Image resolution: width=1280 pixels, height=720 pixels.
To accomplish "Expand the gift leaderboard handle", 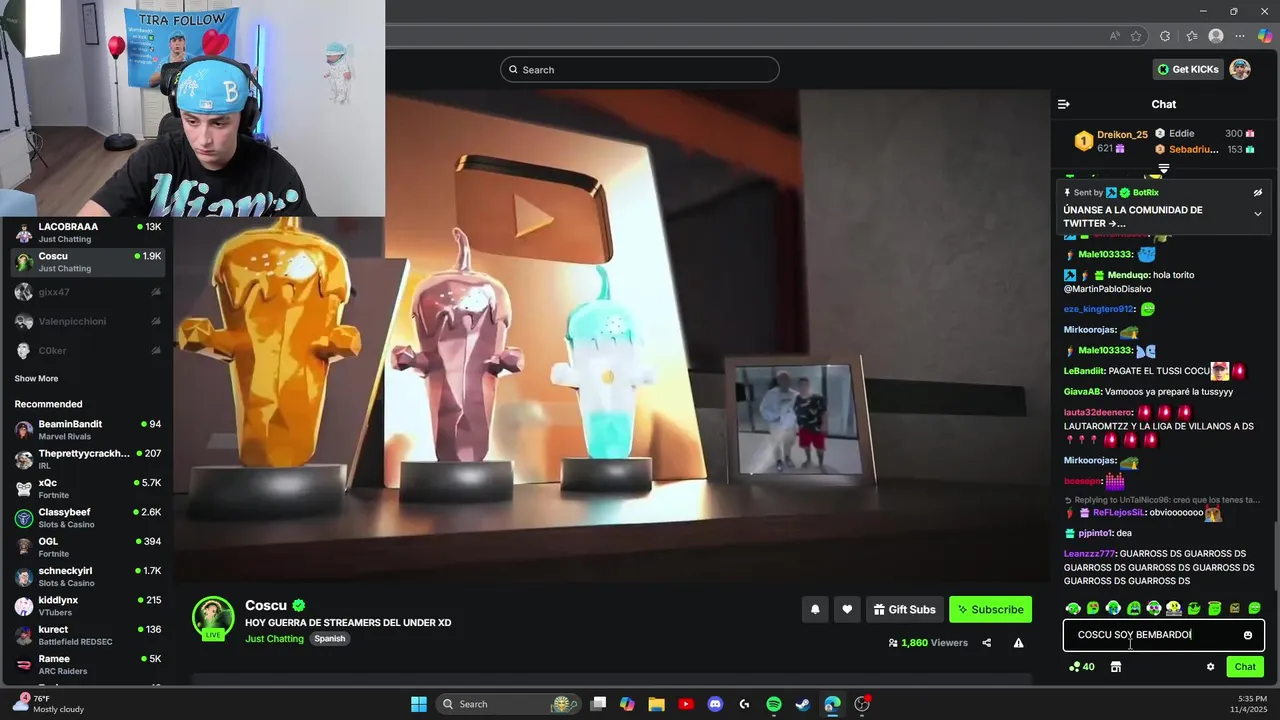I will [1164, 168].
